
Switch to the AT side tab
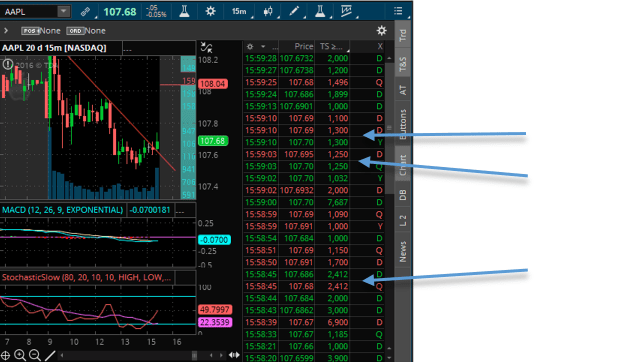(x=403, y=90)
